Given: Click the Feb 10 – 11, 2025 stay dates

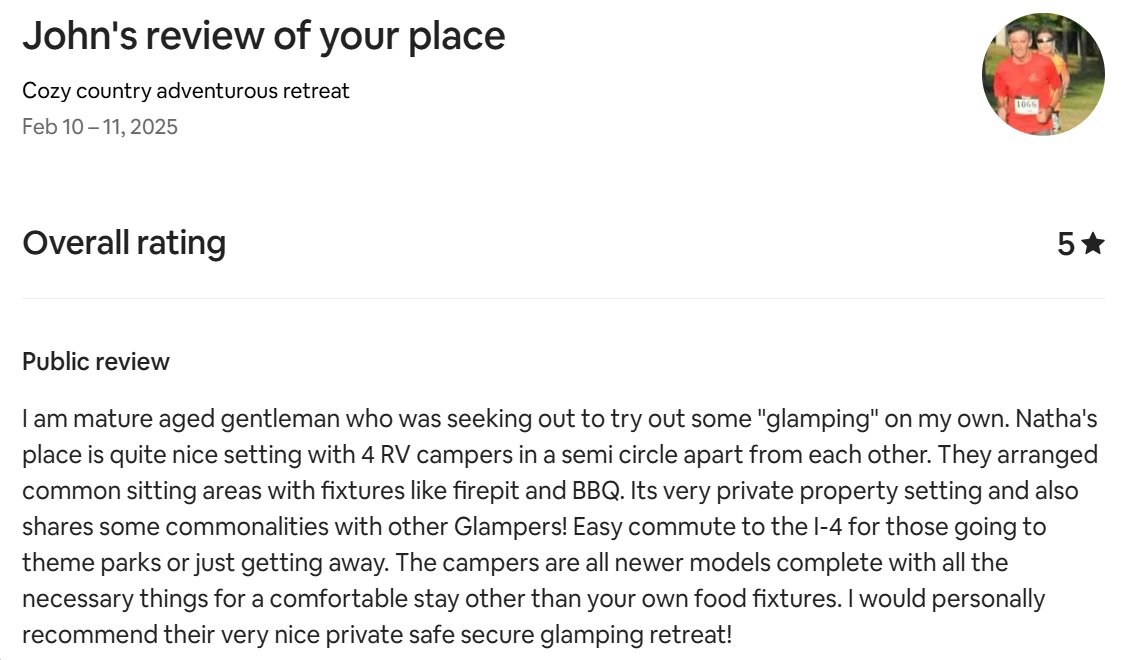Looking at the screenshot, I should click(x=100, y=127).
